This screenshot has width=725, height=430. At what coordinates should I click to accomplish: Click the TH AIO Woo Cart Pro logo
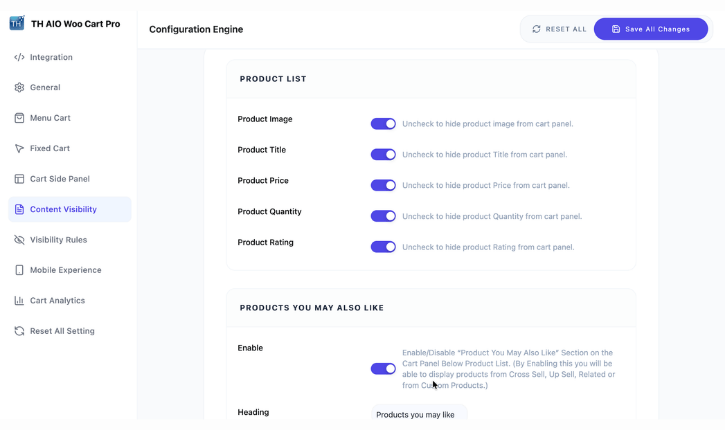(x=17, y=23)
